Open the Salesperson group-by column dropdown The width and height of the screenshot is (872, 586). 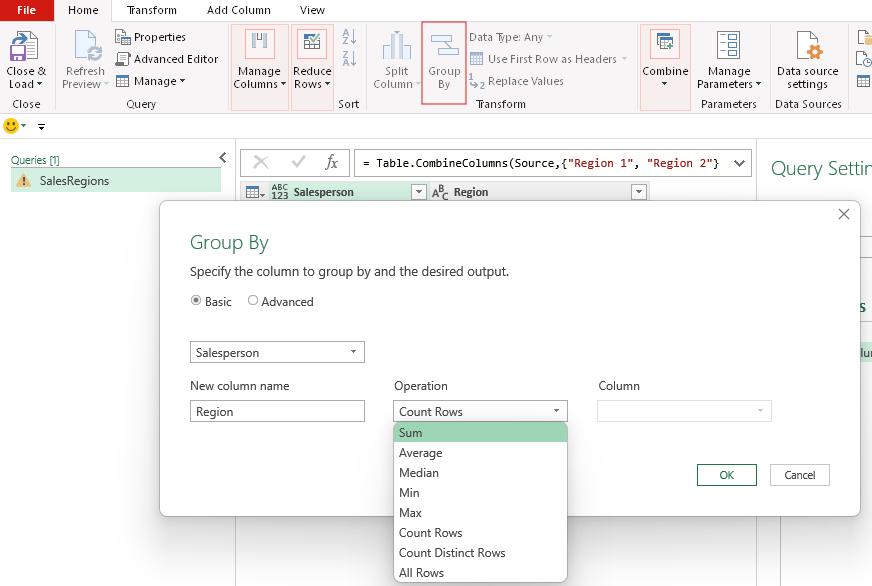(277, 352)
